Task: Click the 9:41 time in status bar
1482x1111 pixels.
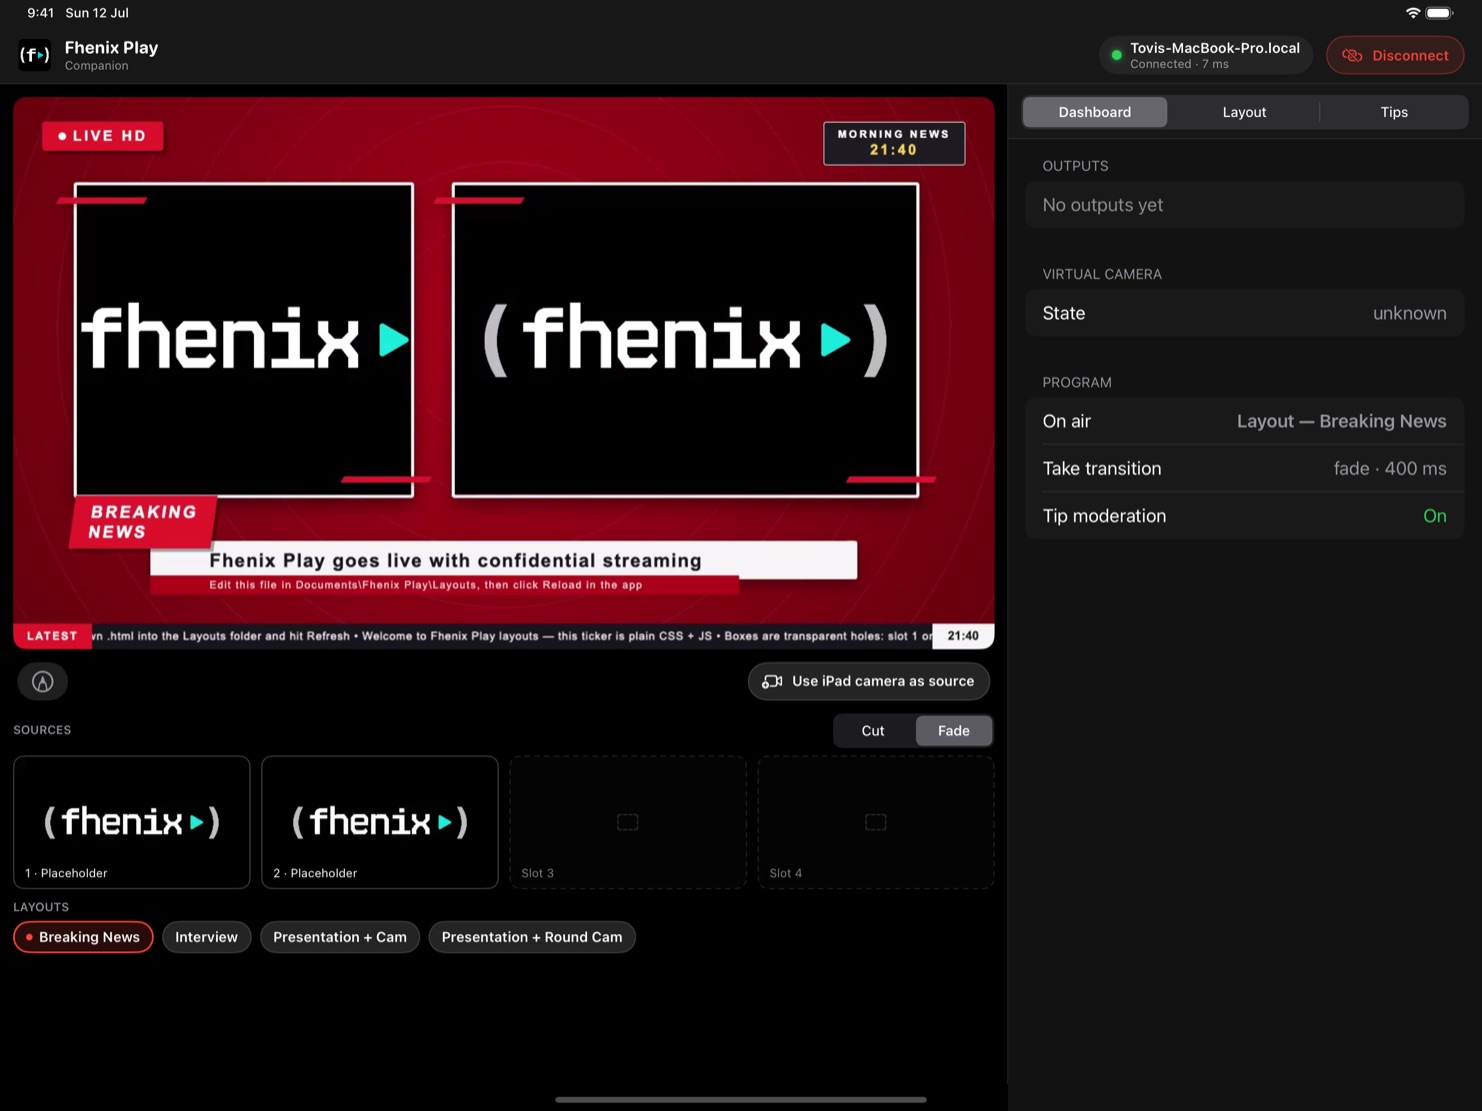Action: (41, 13)
